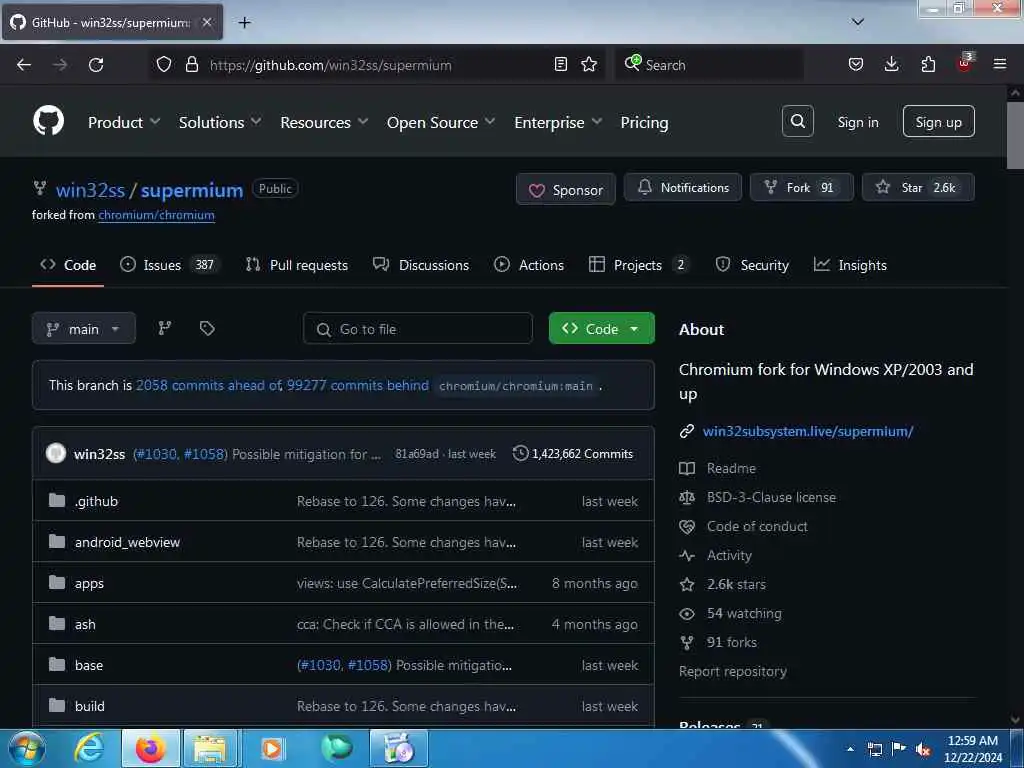Image resolution: width=1024 pixels, height=768 pixels.
Task: Expand the Resources menu
Action: pos(324,122)
